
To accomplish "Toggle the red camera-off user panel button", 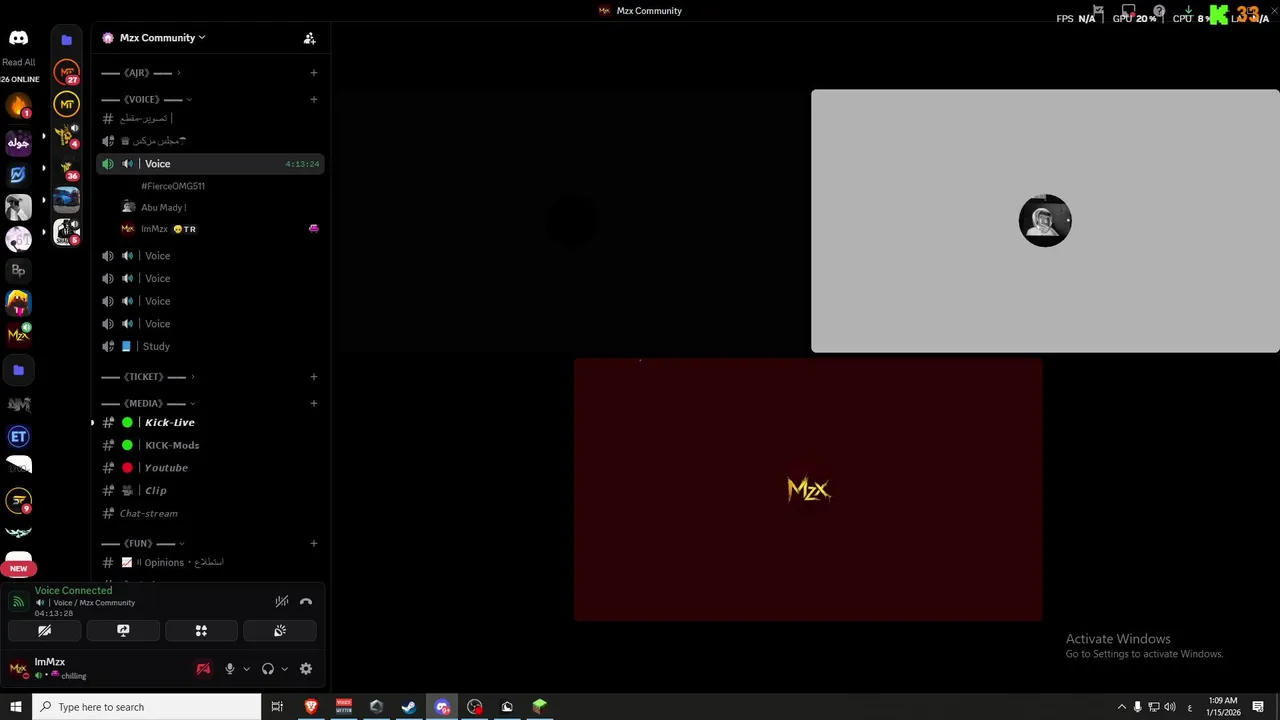I will (x=203, y=669).
